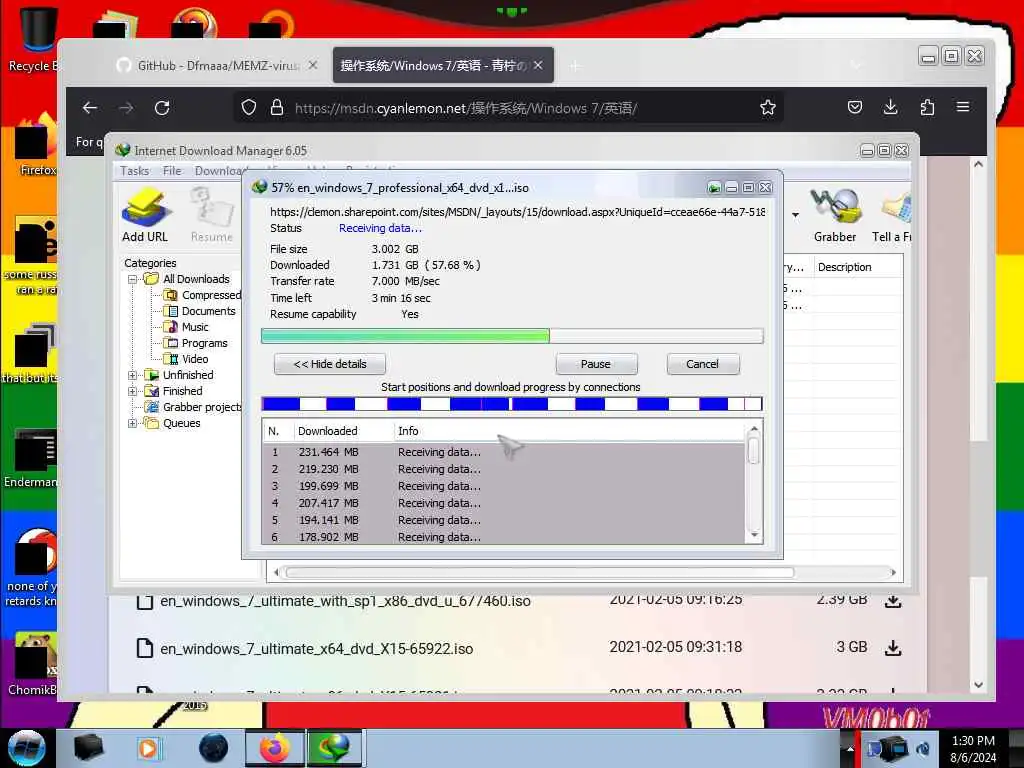The width and height of the screenshot is (1024, 768).
Task: Click the Hide details button
Action: tap(330, 364)
